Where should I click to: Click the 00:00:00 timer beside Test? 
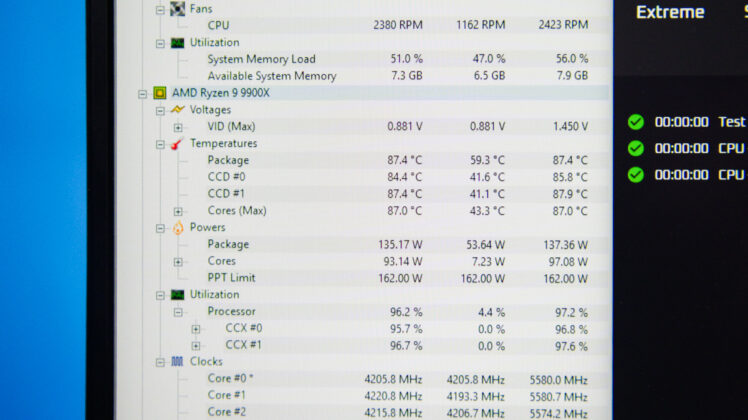coord(681,122)
